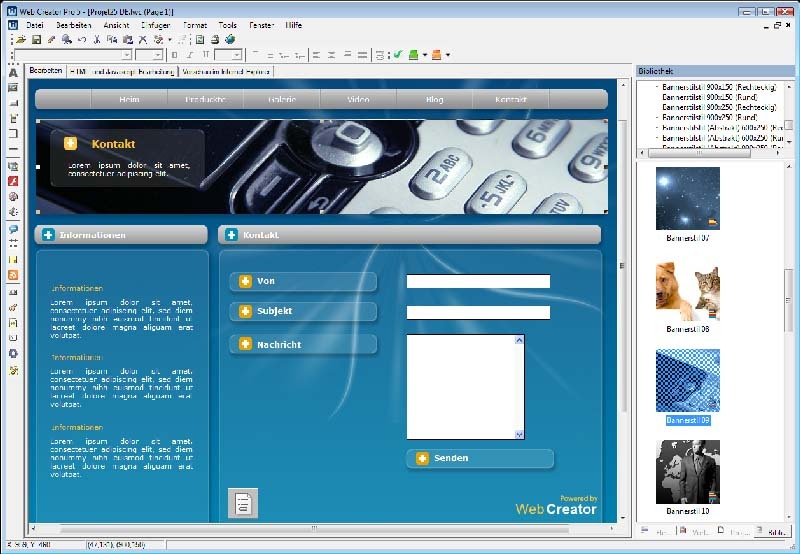Open the Ansicht menu
Viewport: 800px width, 554px height.
116,25
